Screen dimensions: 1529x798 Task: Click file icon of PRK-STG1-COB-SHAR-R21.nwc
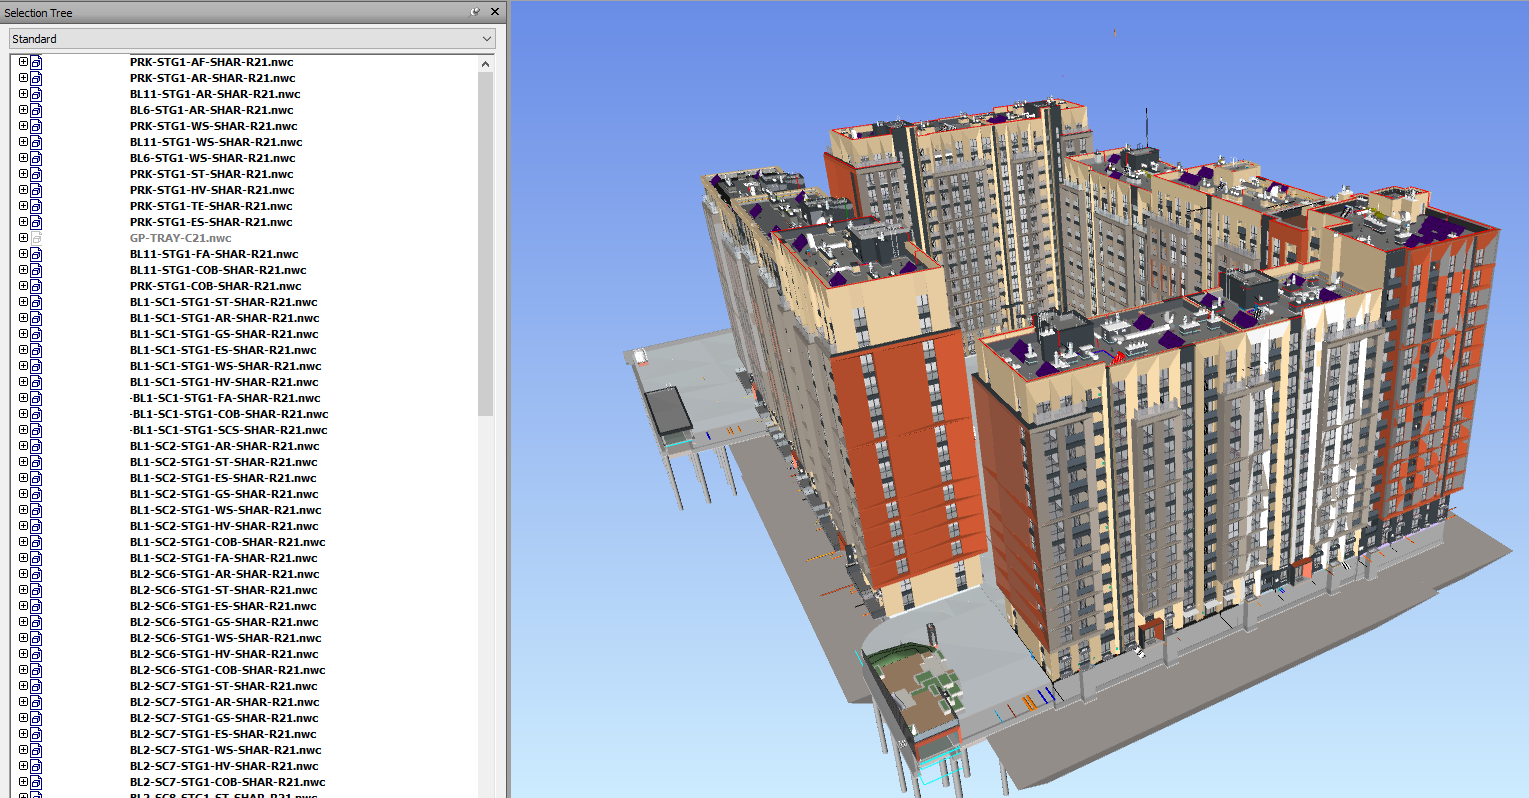pyautogui.click(x=36, y=286)
